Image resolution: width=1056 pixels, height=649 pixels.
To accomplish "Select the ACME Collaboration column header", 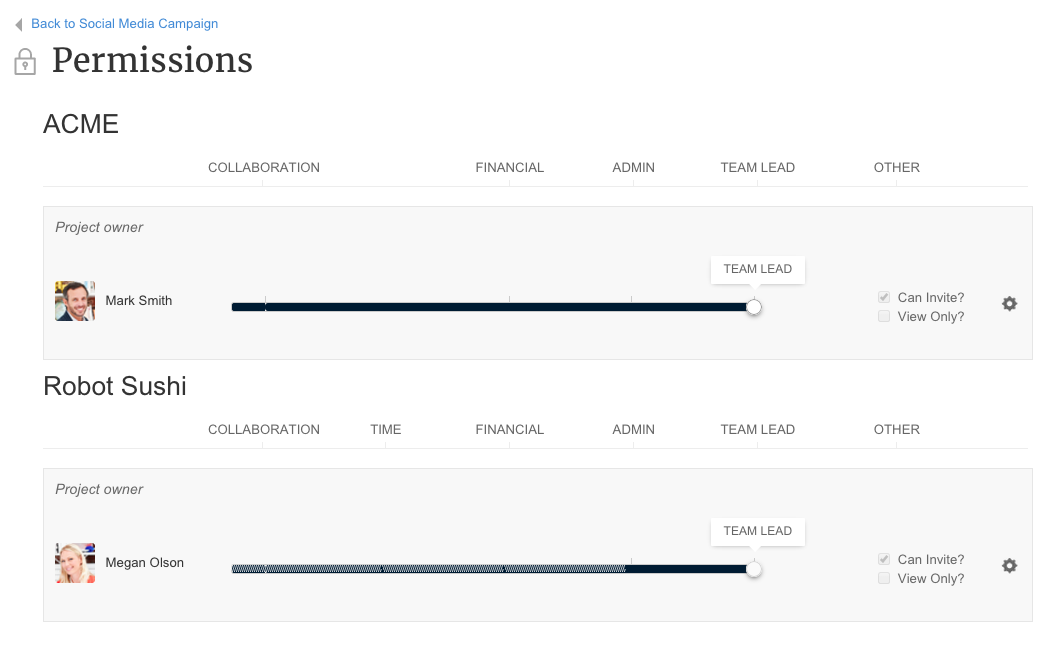I will (264, 168).
